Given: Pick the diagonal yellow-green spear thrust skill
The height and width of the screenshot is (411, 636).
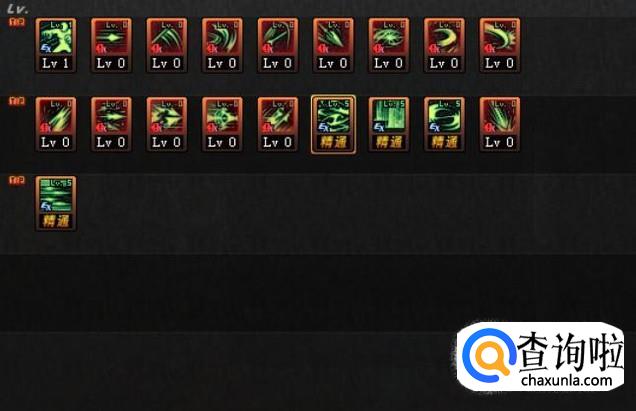Looking at the screenshot, I should [278, 124].
